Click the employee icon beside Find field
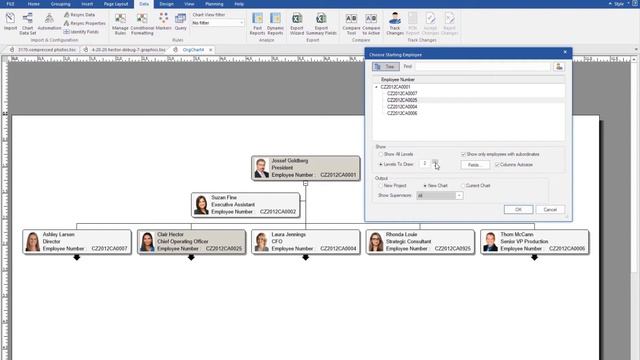The image size is (640, 360). pos(559,67)
